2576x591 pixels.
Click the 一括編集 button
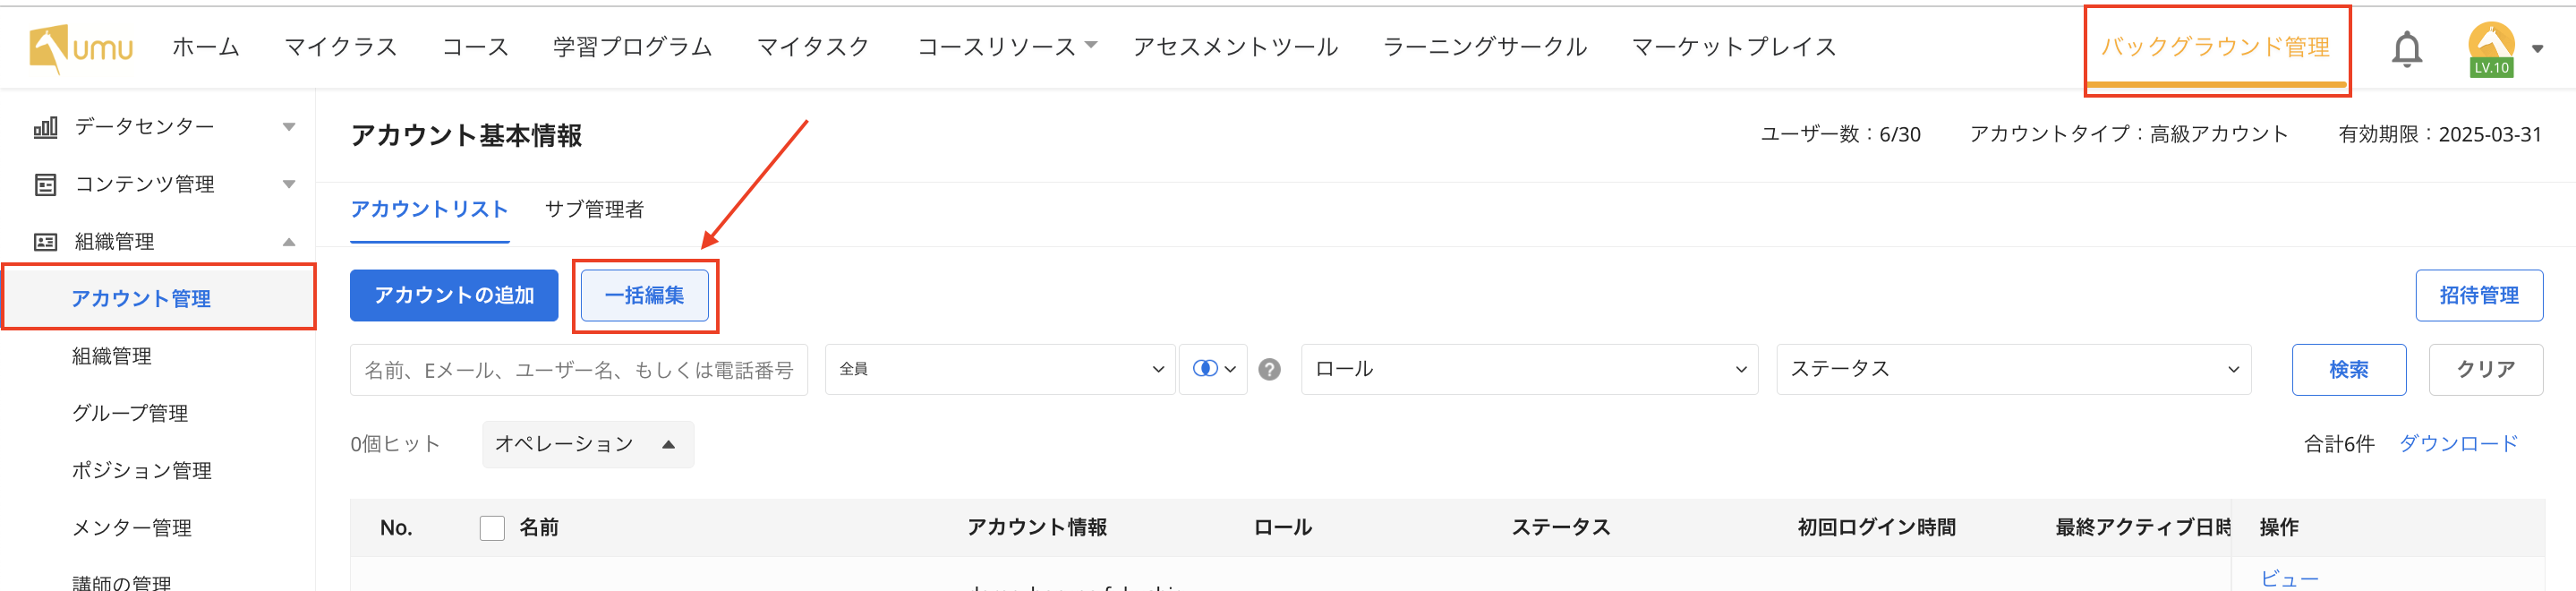click(644, 295)
